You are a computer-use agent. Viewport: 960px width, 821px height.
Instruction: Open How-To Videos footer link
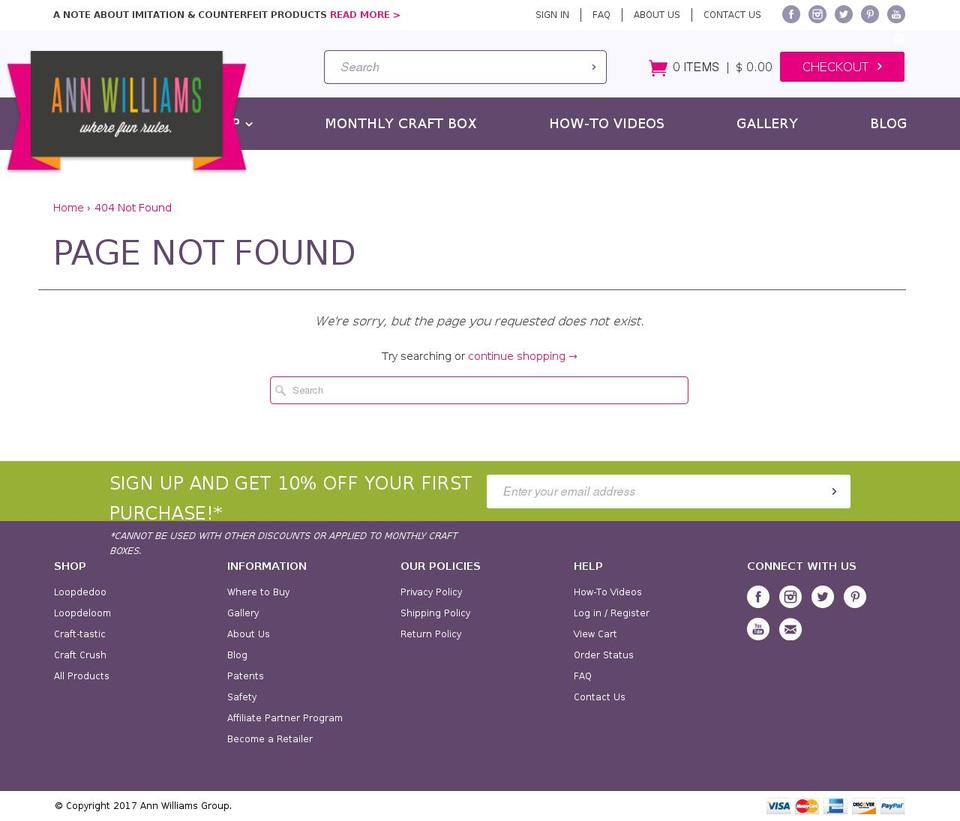[x=607, y=592]
